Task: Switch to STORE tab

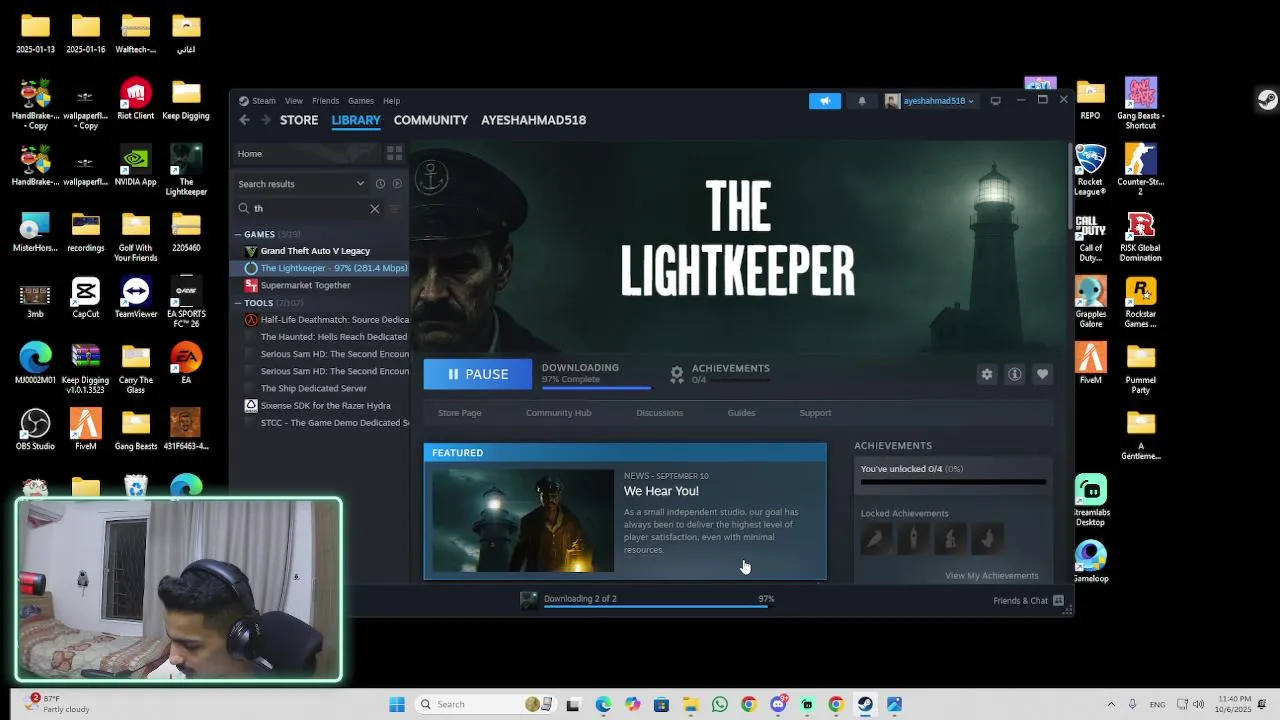Action: [x=299, y=120]
